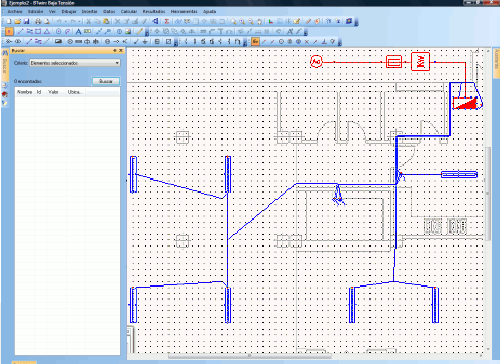This screenshot has width=500, height=364.
Task: Click the Save floppy disk icon
Action: [26, 21]
